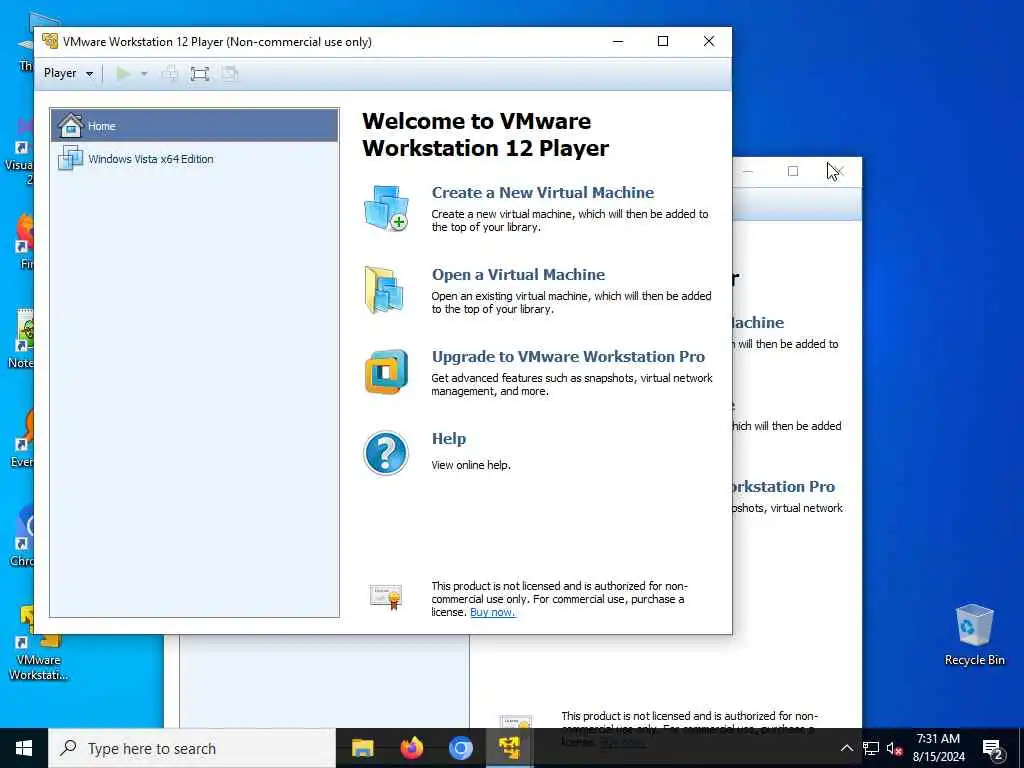Click the green Power On play button
The width and height of the screenshot is (1024, 768).
point(123,73)
